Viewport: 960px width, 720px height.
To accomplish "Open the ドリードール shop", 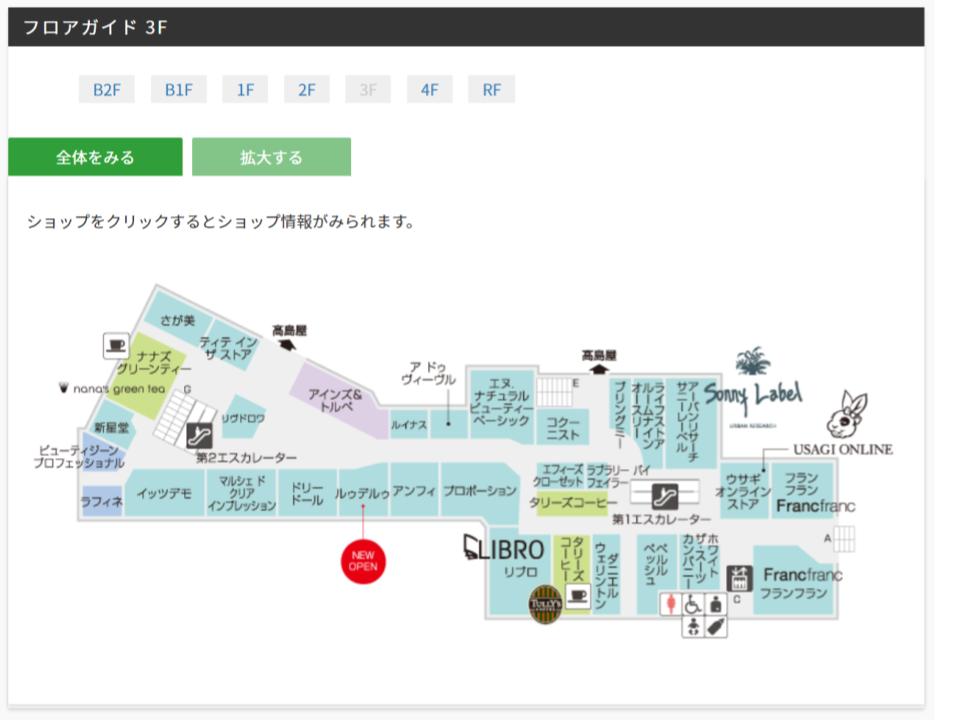I will click(x=307, y=493).
